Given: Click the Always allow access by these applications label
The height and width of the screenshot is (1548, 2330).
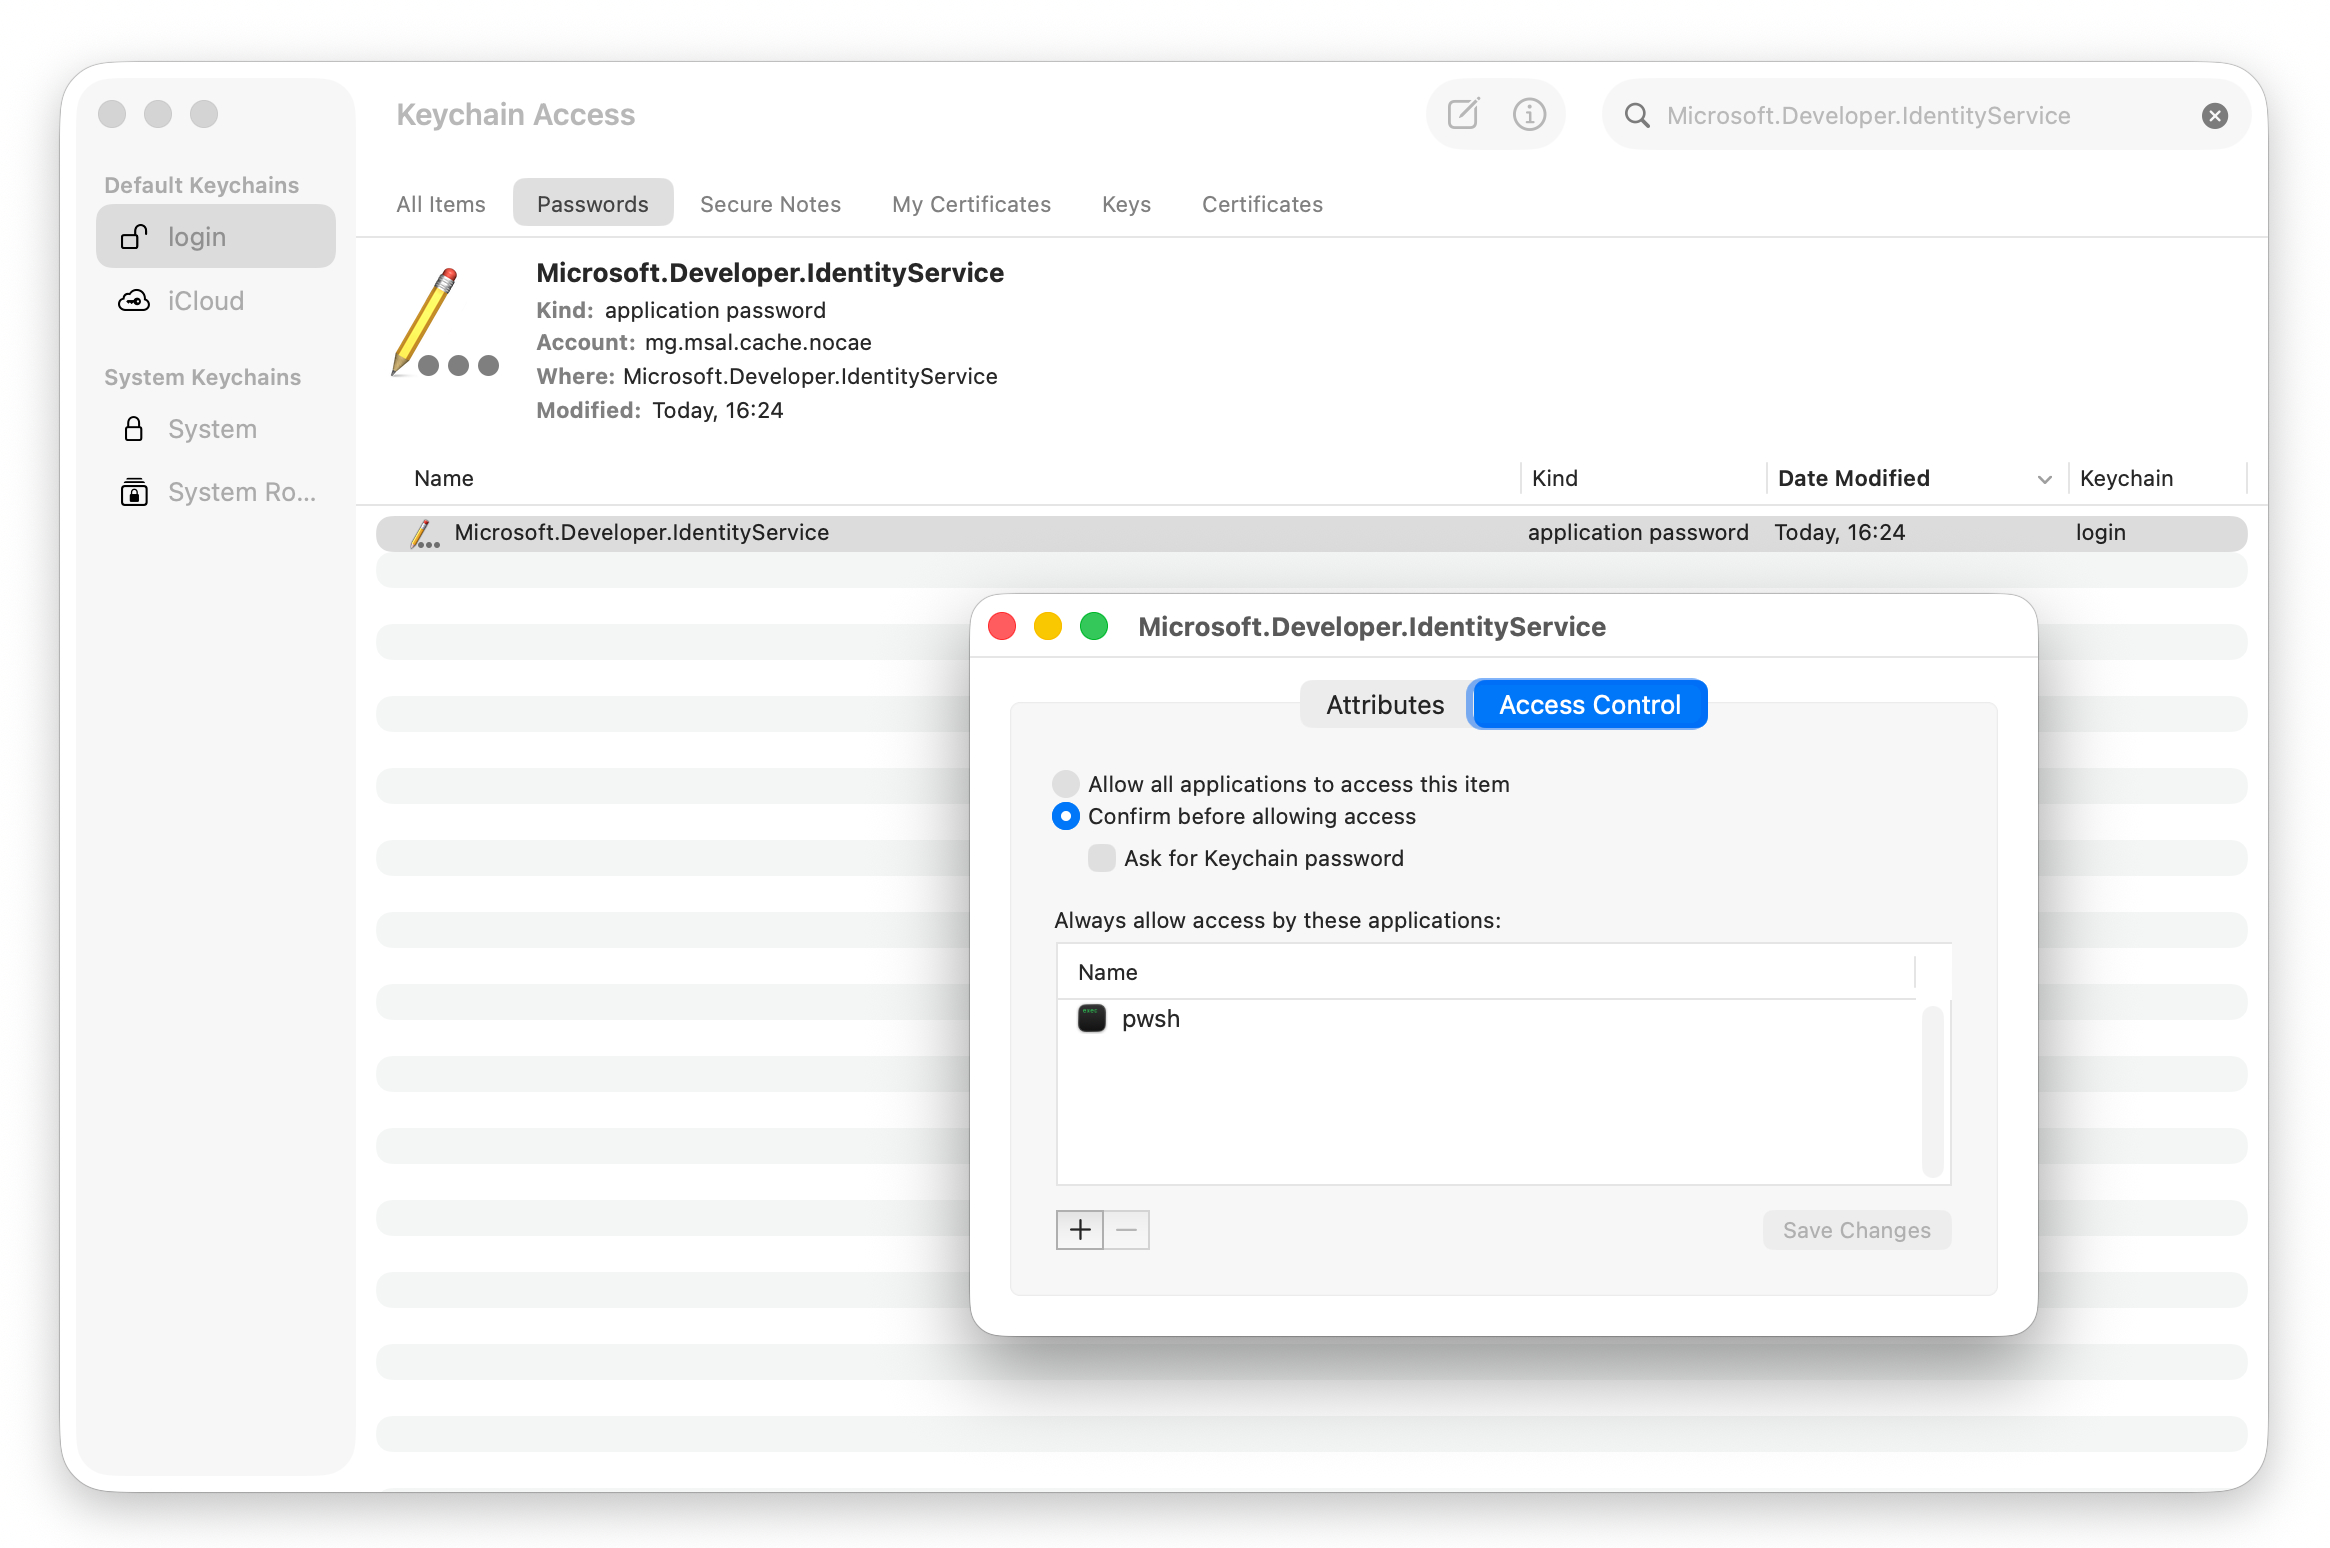Looking at the screenshot, I should 1278,920.
